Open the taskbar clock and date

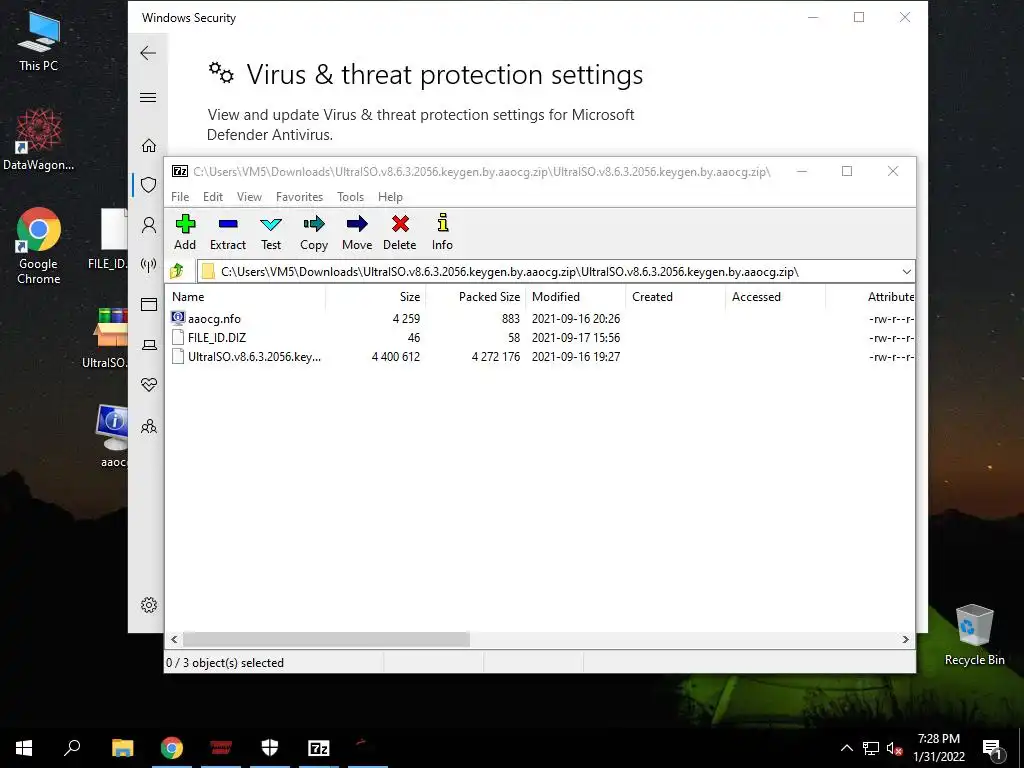pos(938,748)
